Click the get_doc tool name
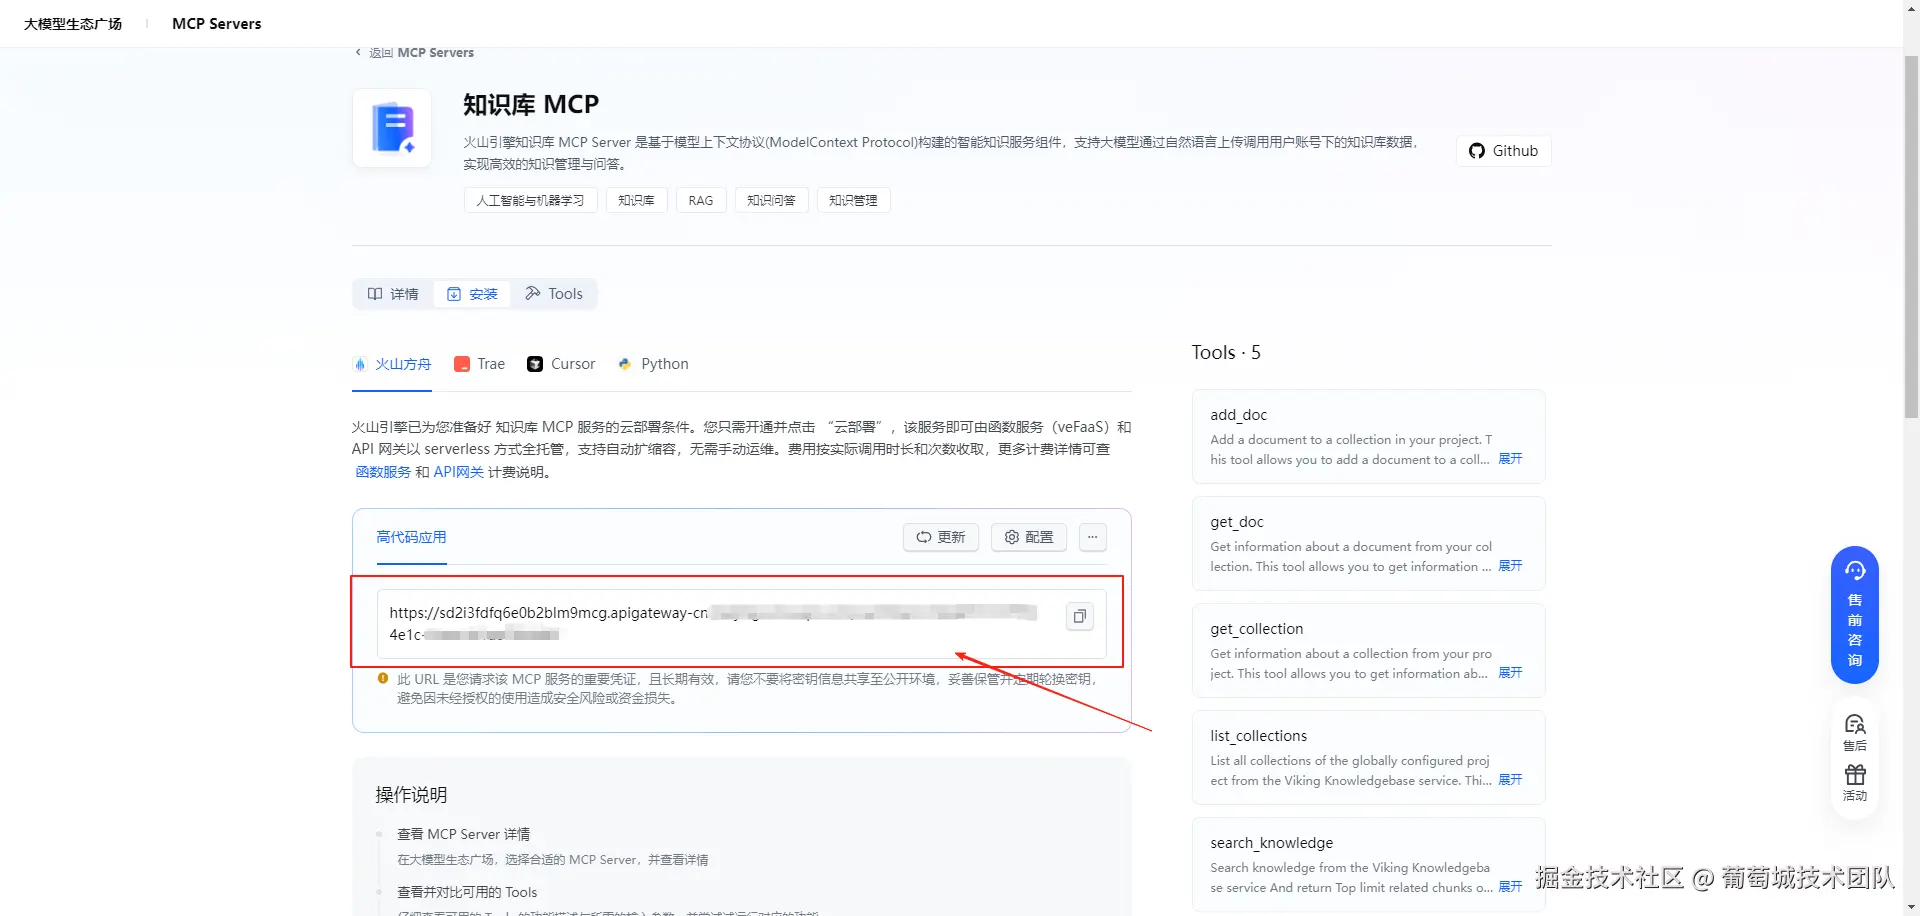This screenshot has width=1920, height=916. click(x=1237, y=522)
